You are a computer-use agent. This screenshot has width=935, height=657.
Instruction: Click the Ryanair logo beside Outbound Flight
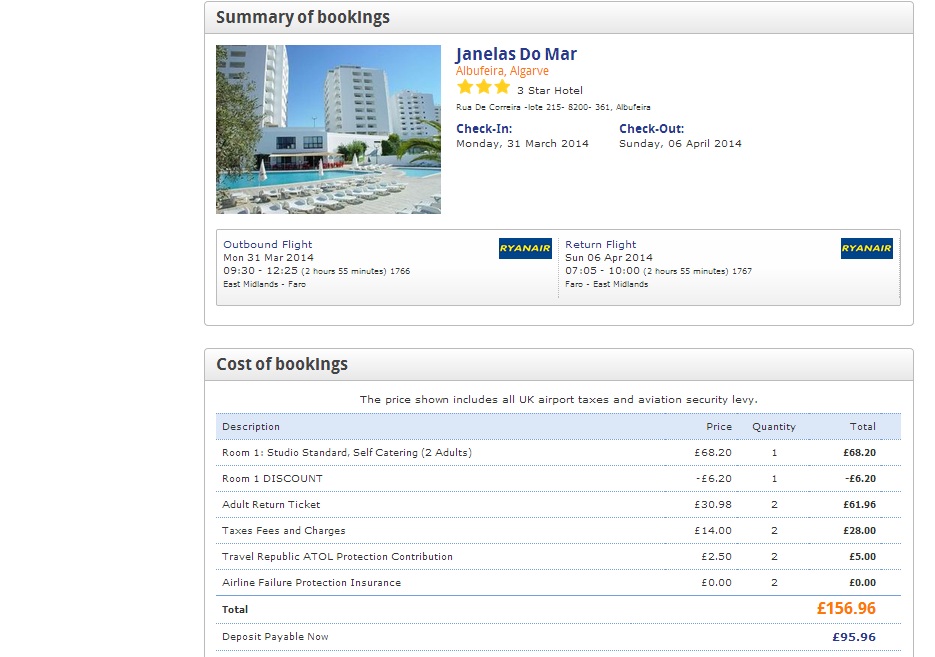tap(525, 249)
